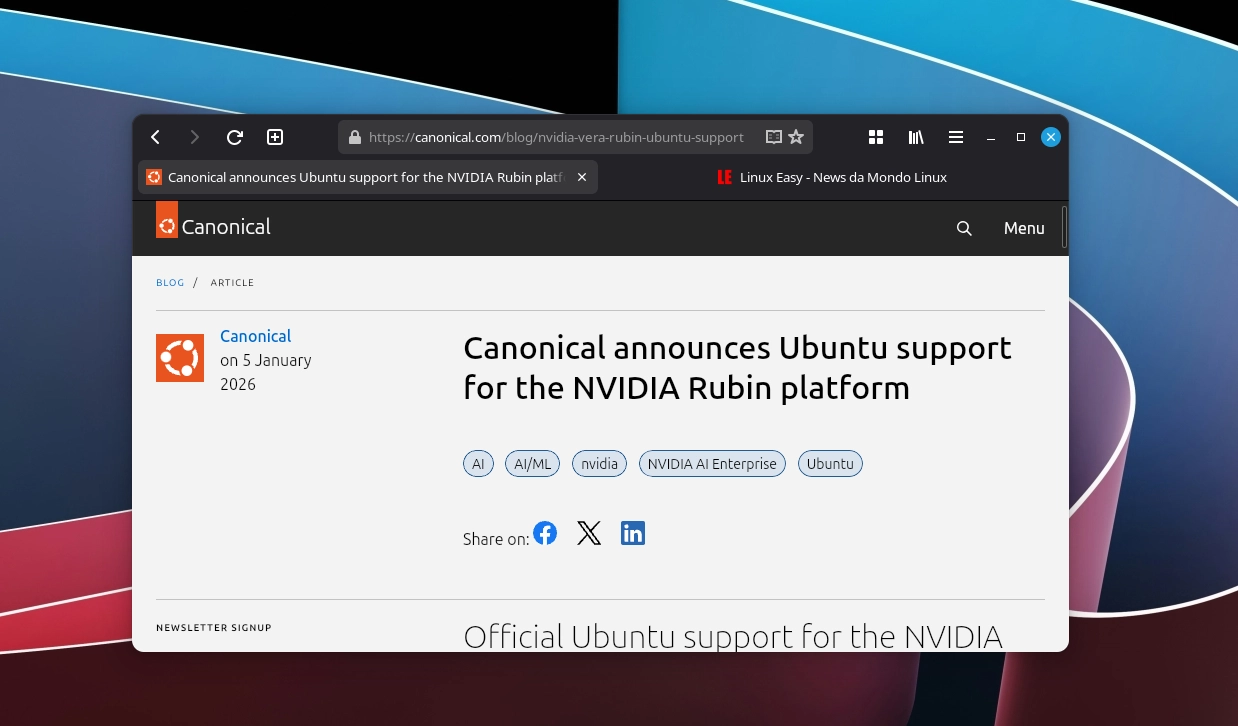Share the article on Facebook

(x=545, y=533)
